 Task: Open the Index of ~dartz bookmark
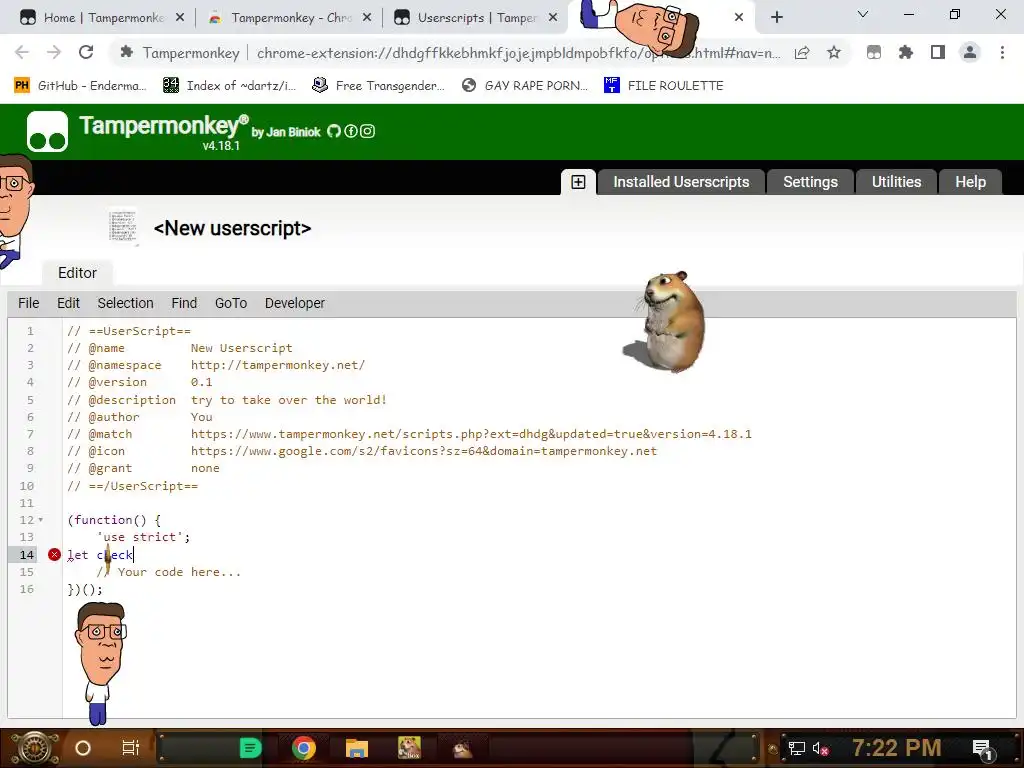click(229, 86)
